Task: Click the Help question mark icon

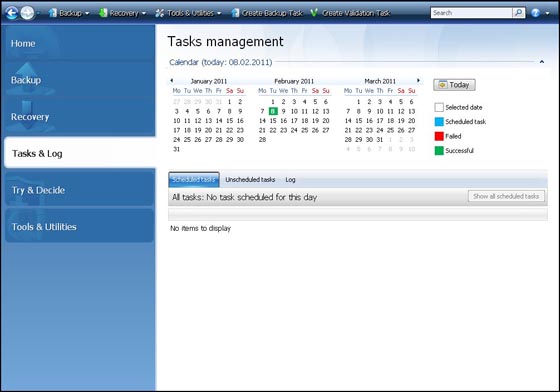Action: coord(535,13)
